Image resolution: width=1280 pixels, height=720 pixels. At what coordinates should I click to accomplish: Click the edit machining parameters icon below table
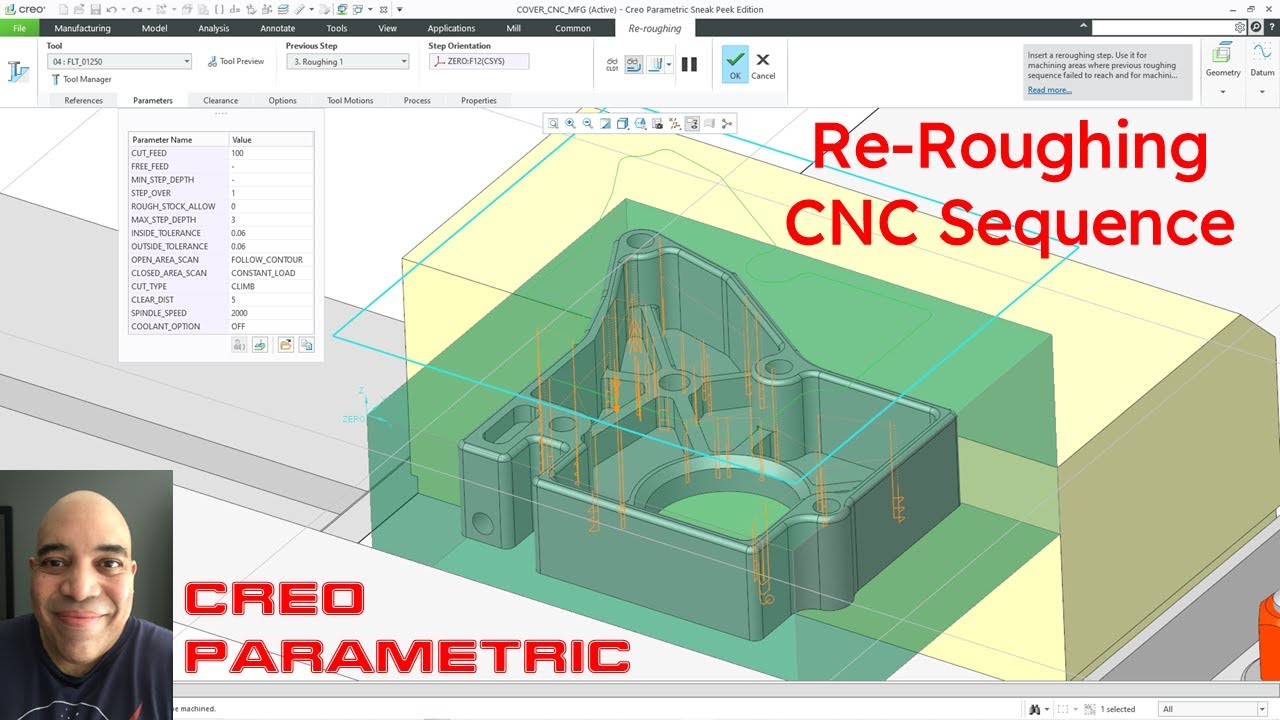pos(239,344)
